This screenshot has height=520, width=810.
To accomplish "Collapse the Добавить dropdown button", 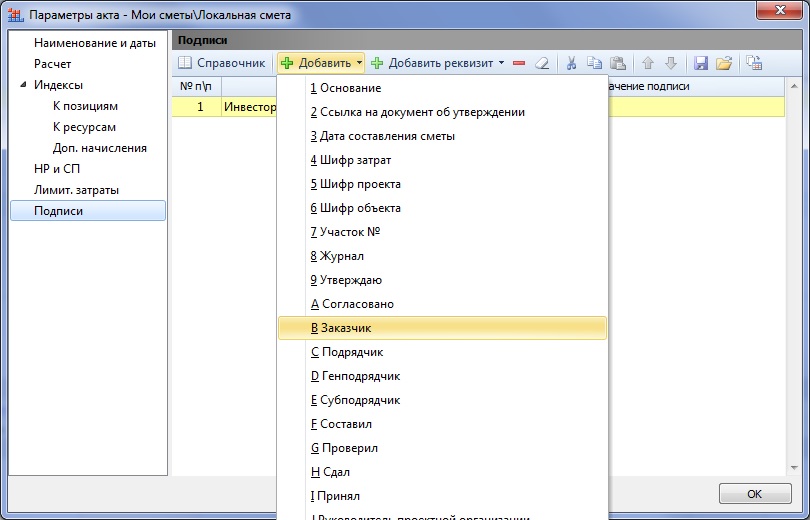I will pos(322,63).
